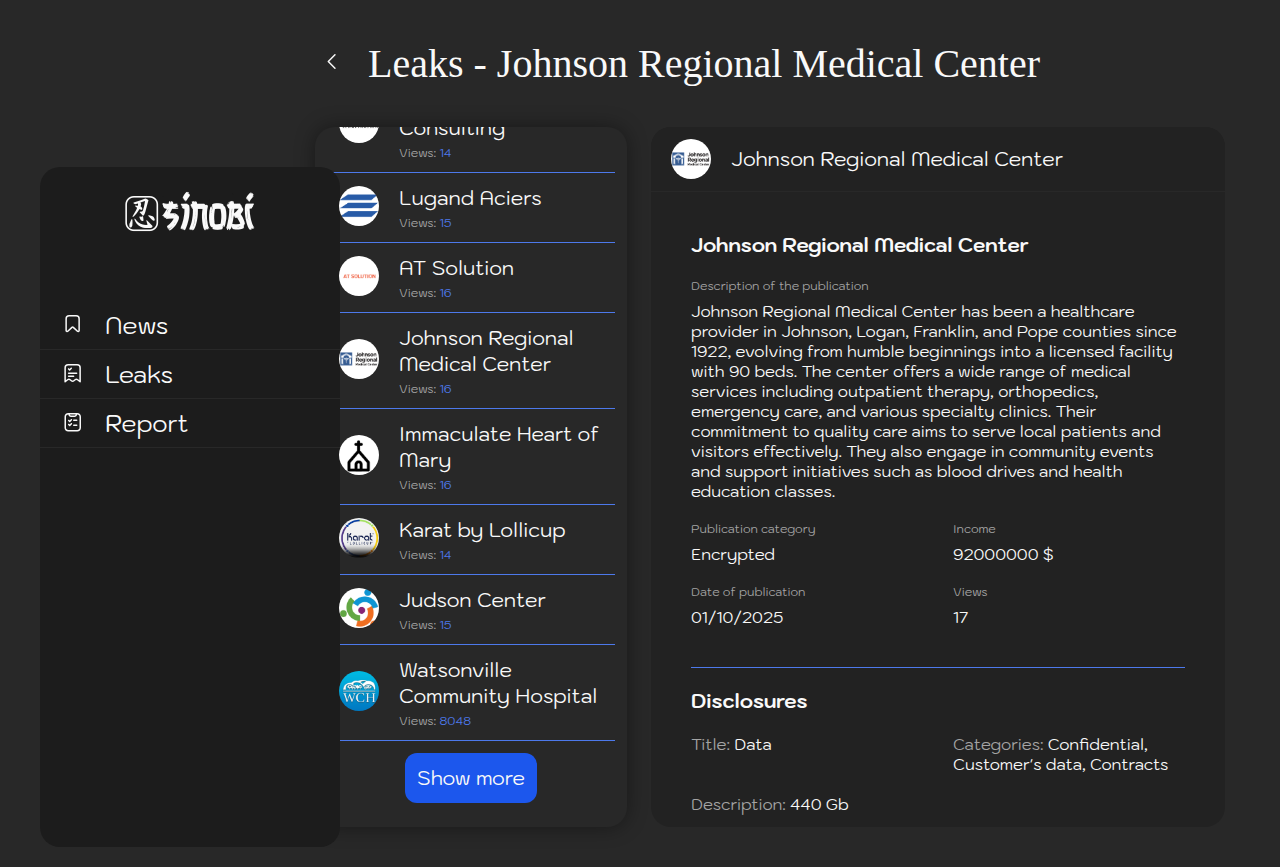Click the Johnson Regional logo thumbnail in the list
The width and height of the screenshot is (1280, 867).
click(x=359, y=359)
